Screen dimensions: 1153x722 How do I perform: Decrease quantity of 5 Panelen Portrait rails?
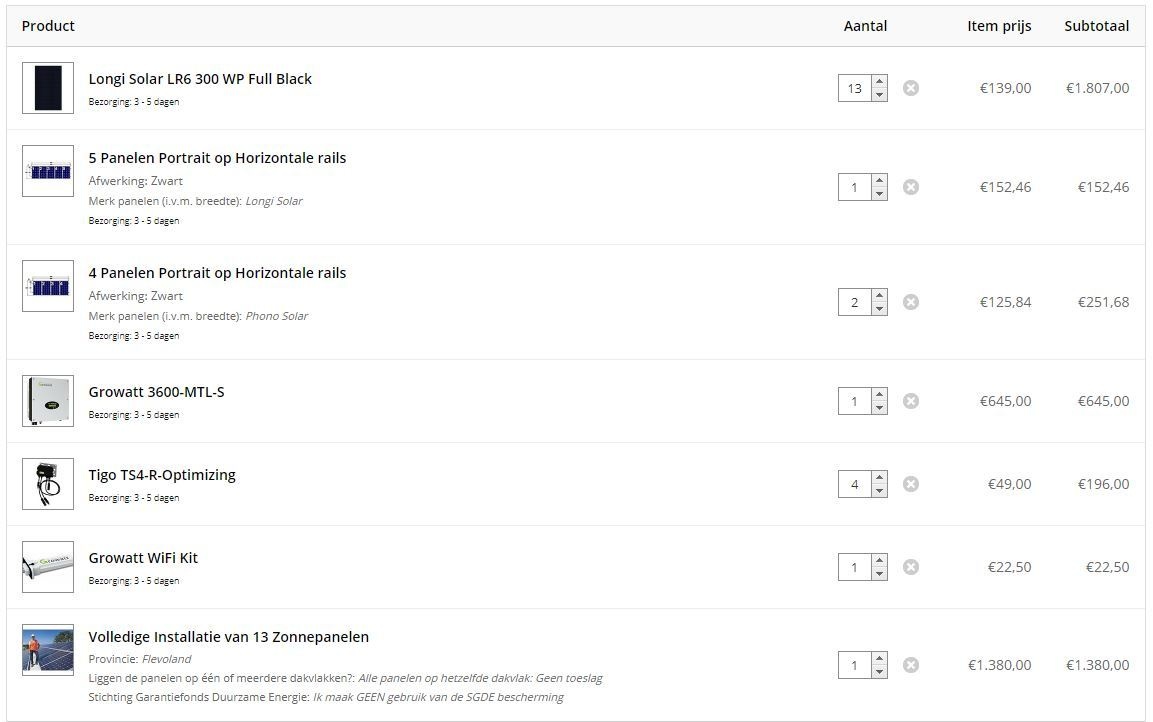tap(879, 194)
